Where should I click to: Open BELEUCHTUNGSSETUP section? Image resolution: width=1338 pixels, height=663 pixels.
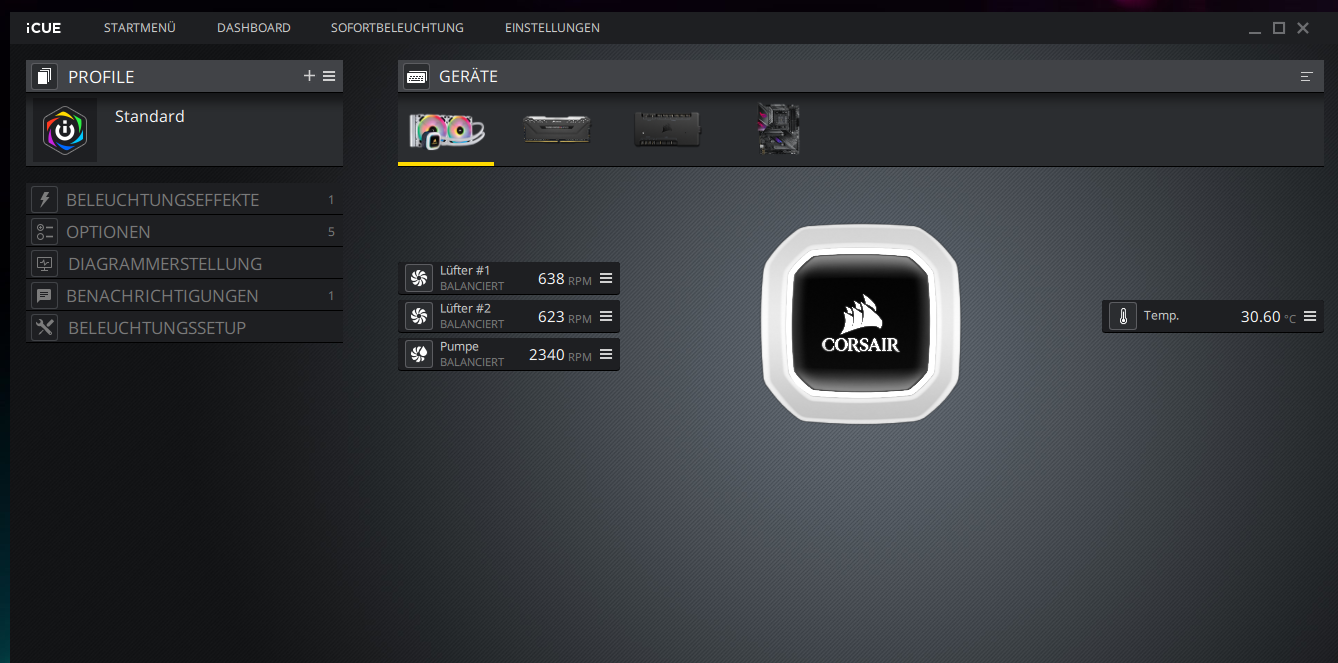click(x=185, y=328)
